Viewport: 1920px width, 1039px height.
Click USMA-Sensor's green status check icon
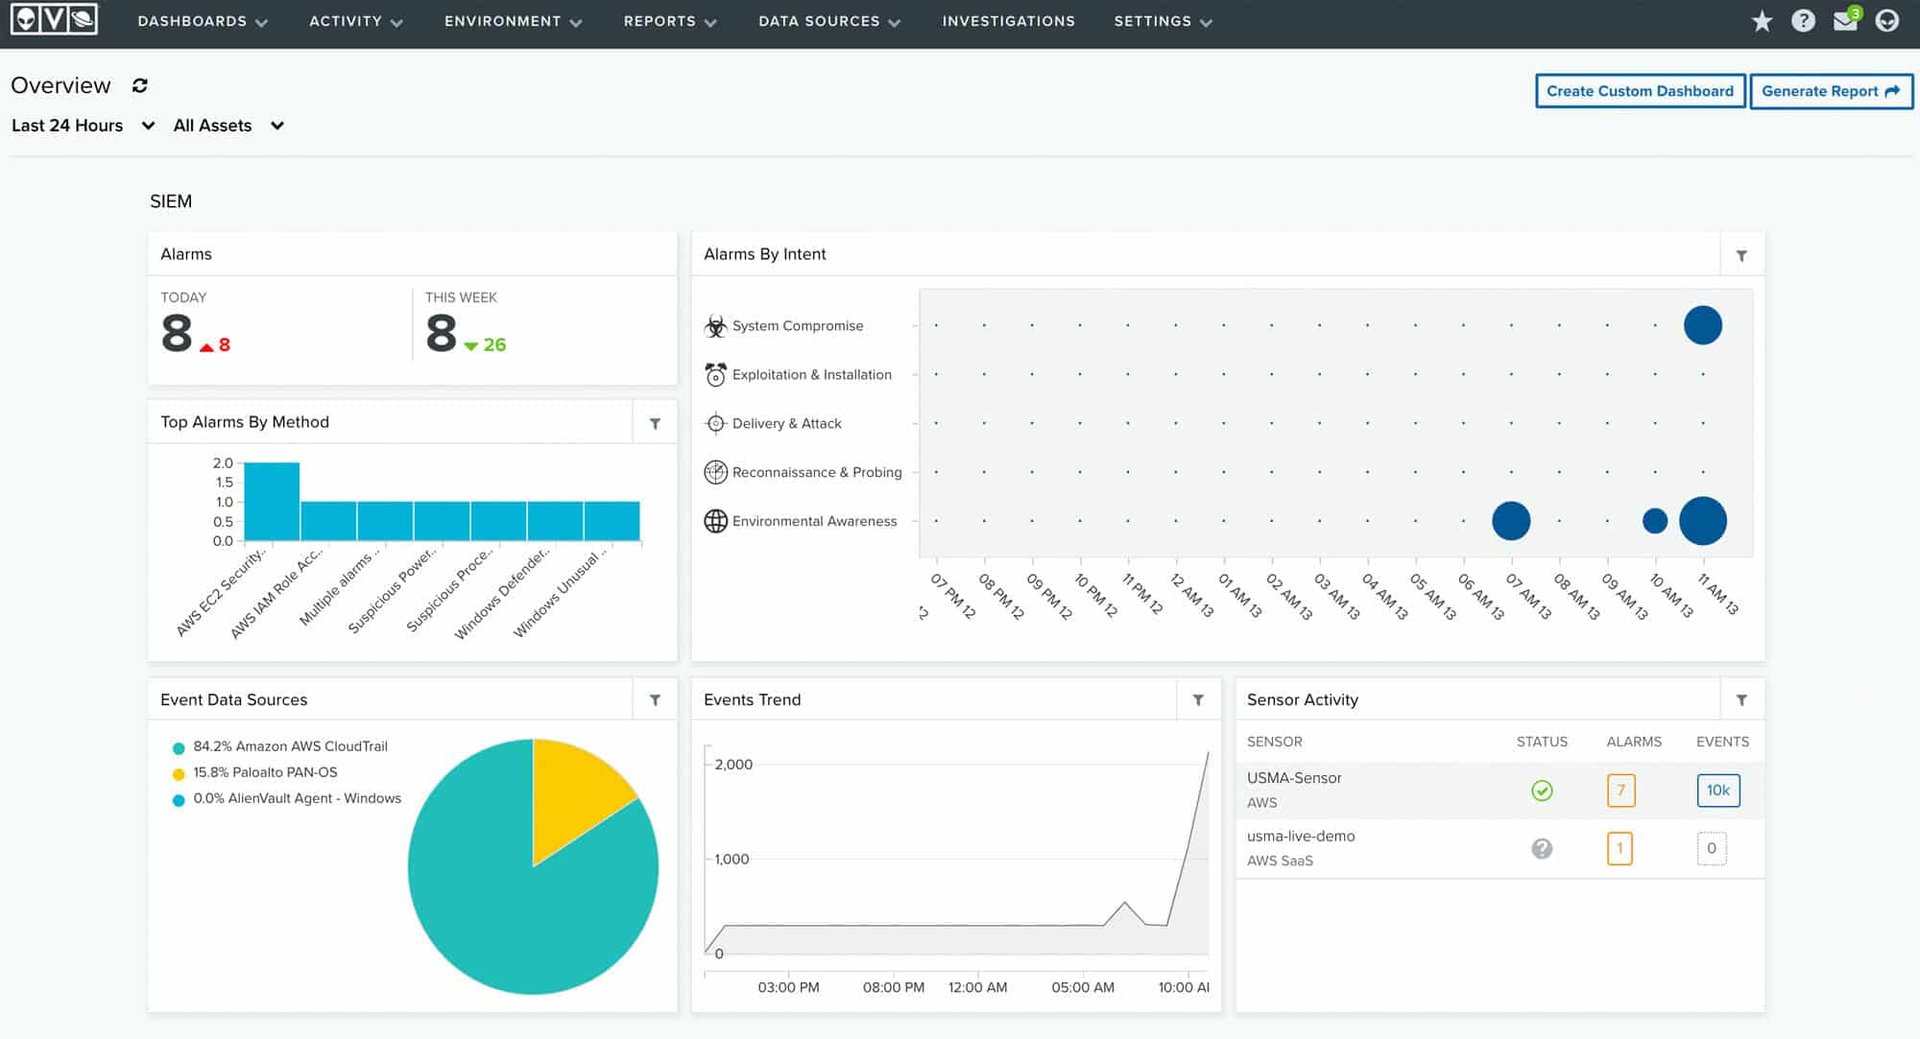[1542, 791]
